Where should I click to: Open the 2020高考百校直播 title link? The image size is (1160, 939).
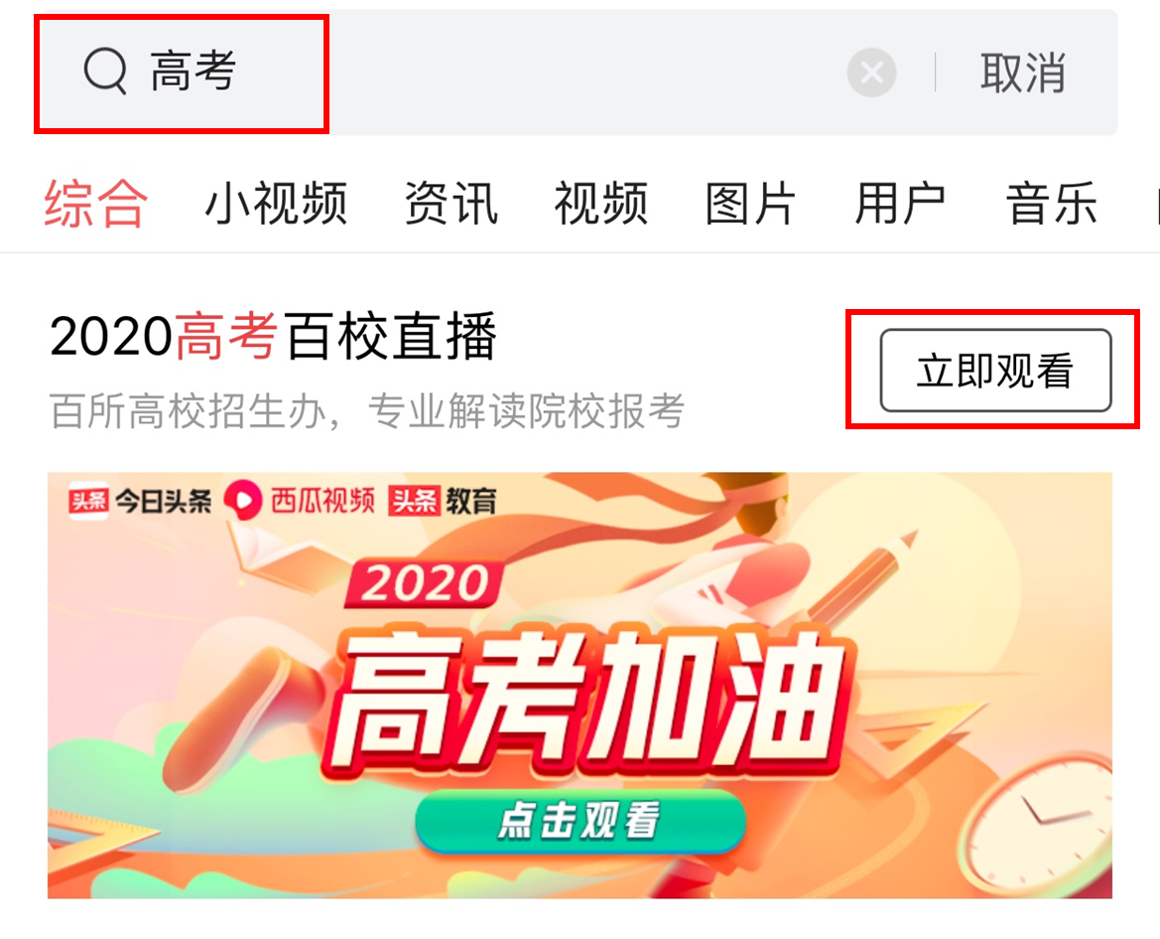[x=273, y=337]
